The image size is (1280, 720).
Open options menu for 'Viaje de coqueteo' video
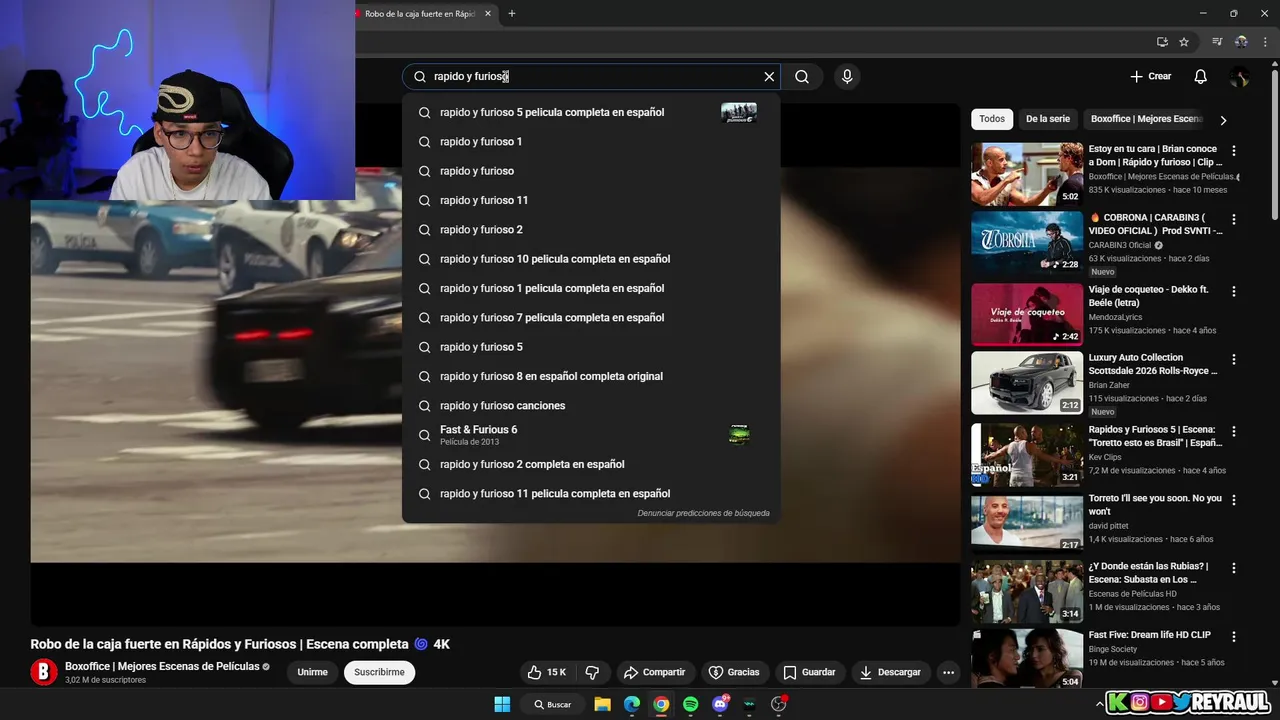pos(1233,291)
